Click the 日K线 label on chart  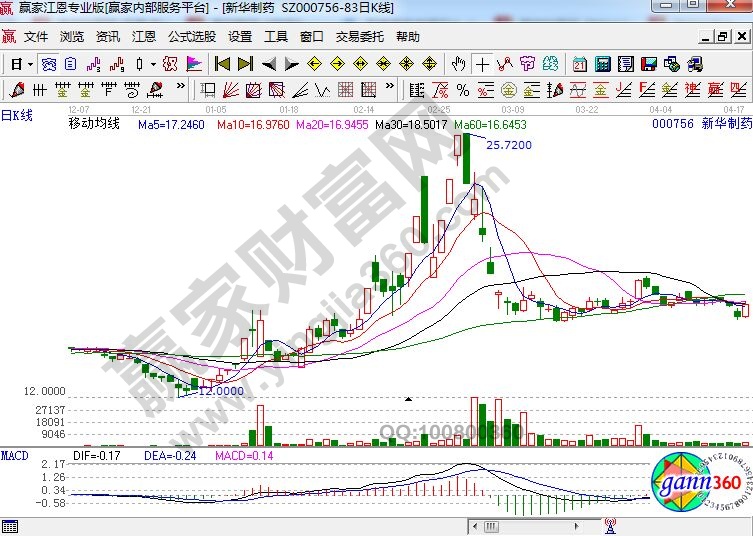point(17,115)
